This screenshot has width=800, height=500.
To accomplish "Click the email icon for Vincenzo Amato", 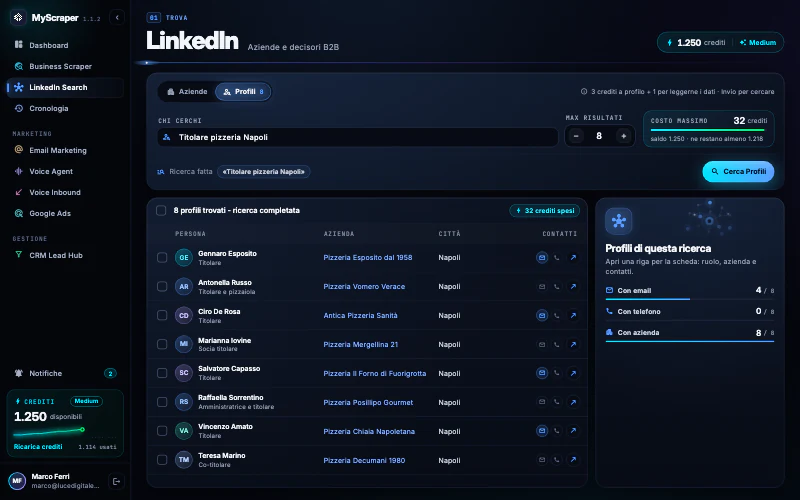I will [x=542, y=431].
